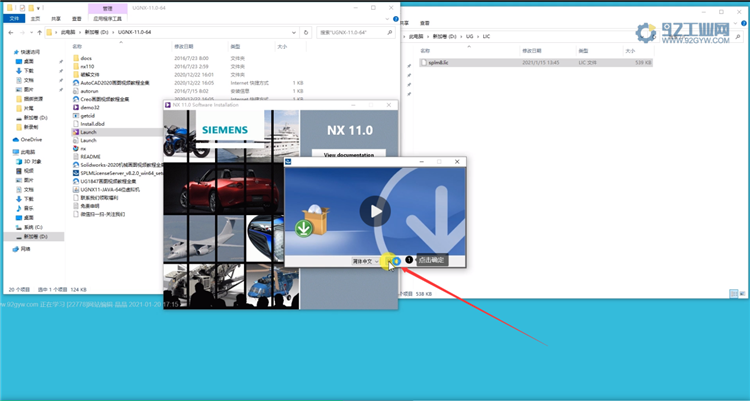Play the installer intro video

375,211
